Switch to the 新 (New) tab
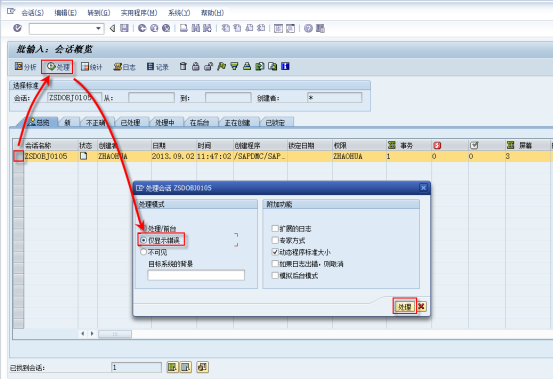This screenshot has height=379, width=554. pyautogui.click(x=68, y=122)
